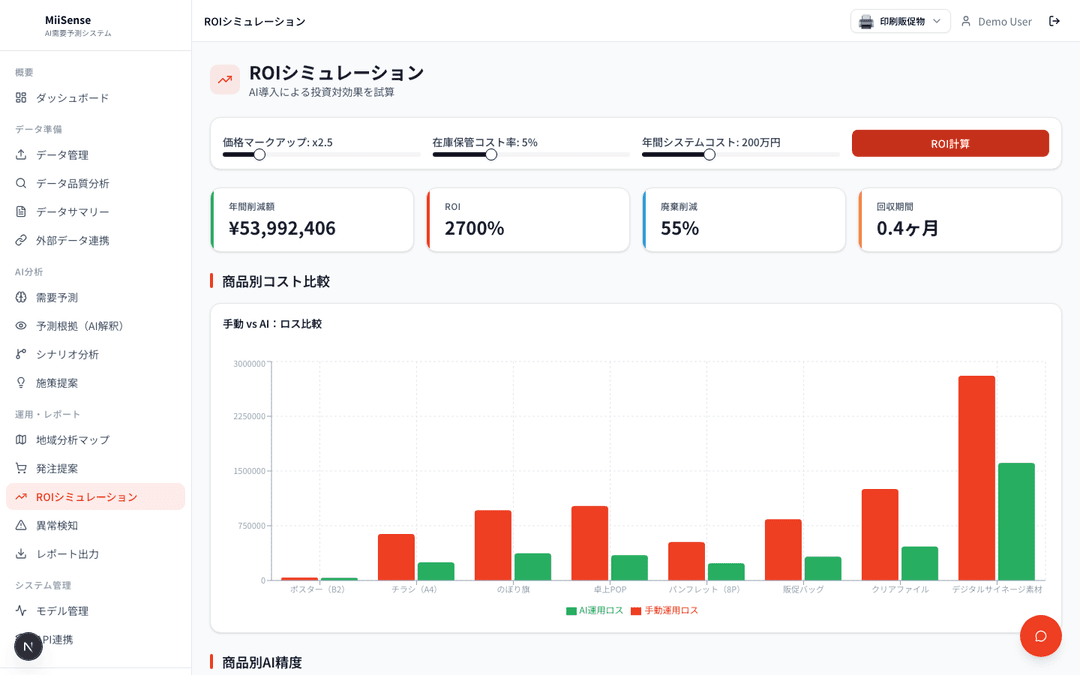
Task: Click the green クリアファイル bar
Action: tap(920, 563)
